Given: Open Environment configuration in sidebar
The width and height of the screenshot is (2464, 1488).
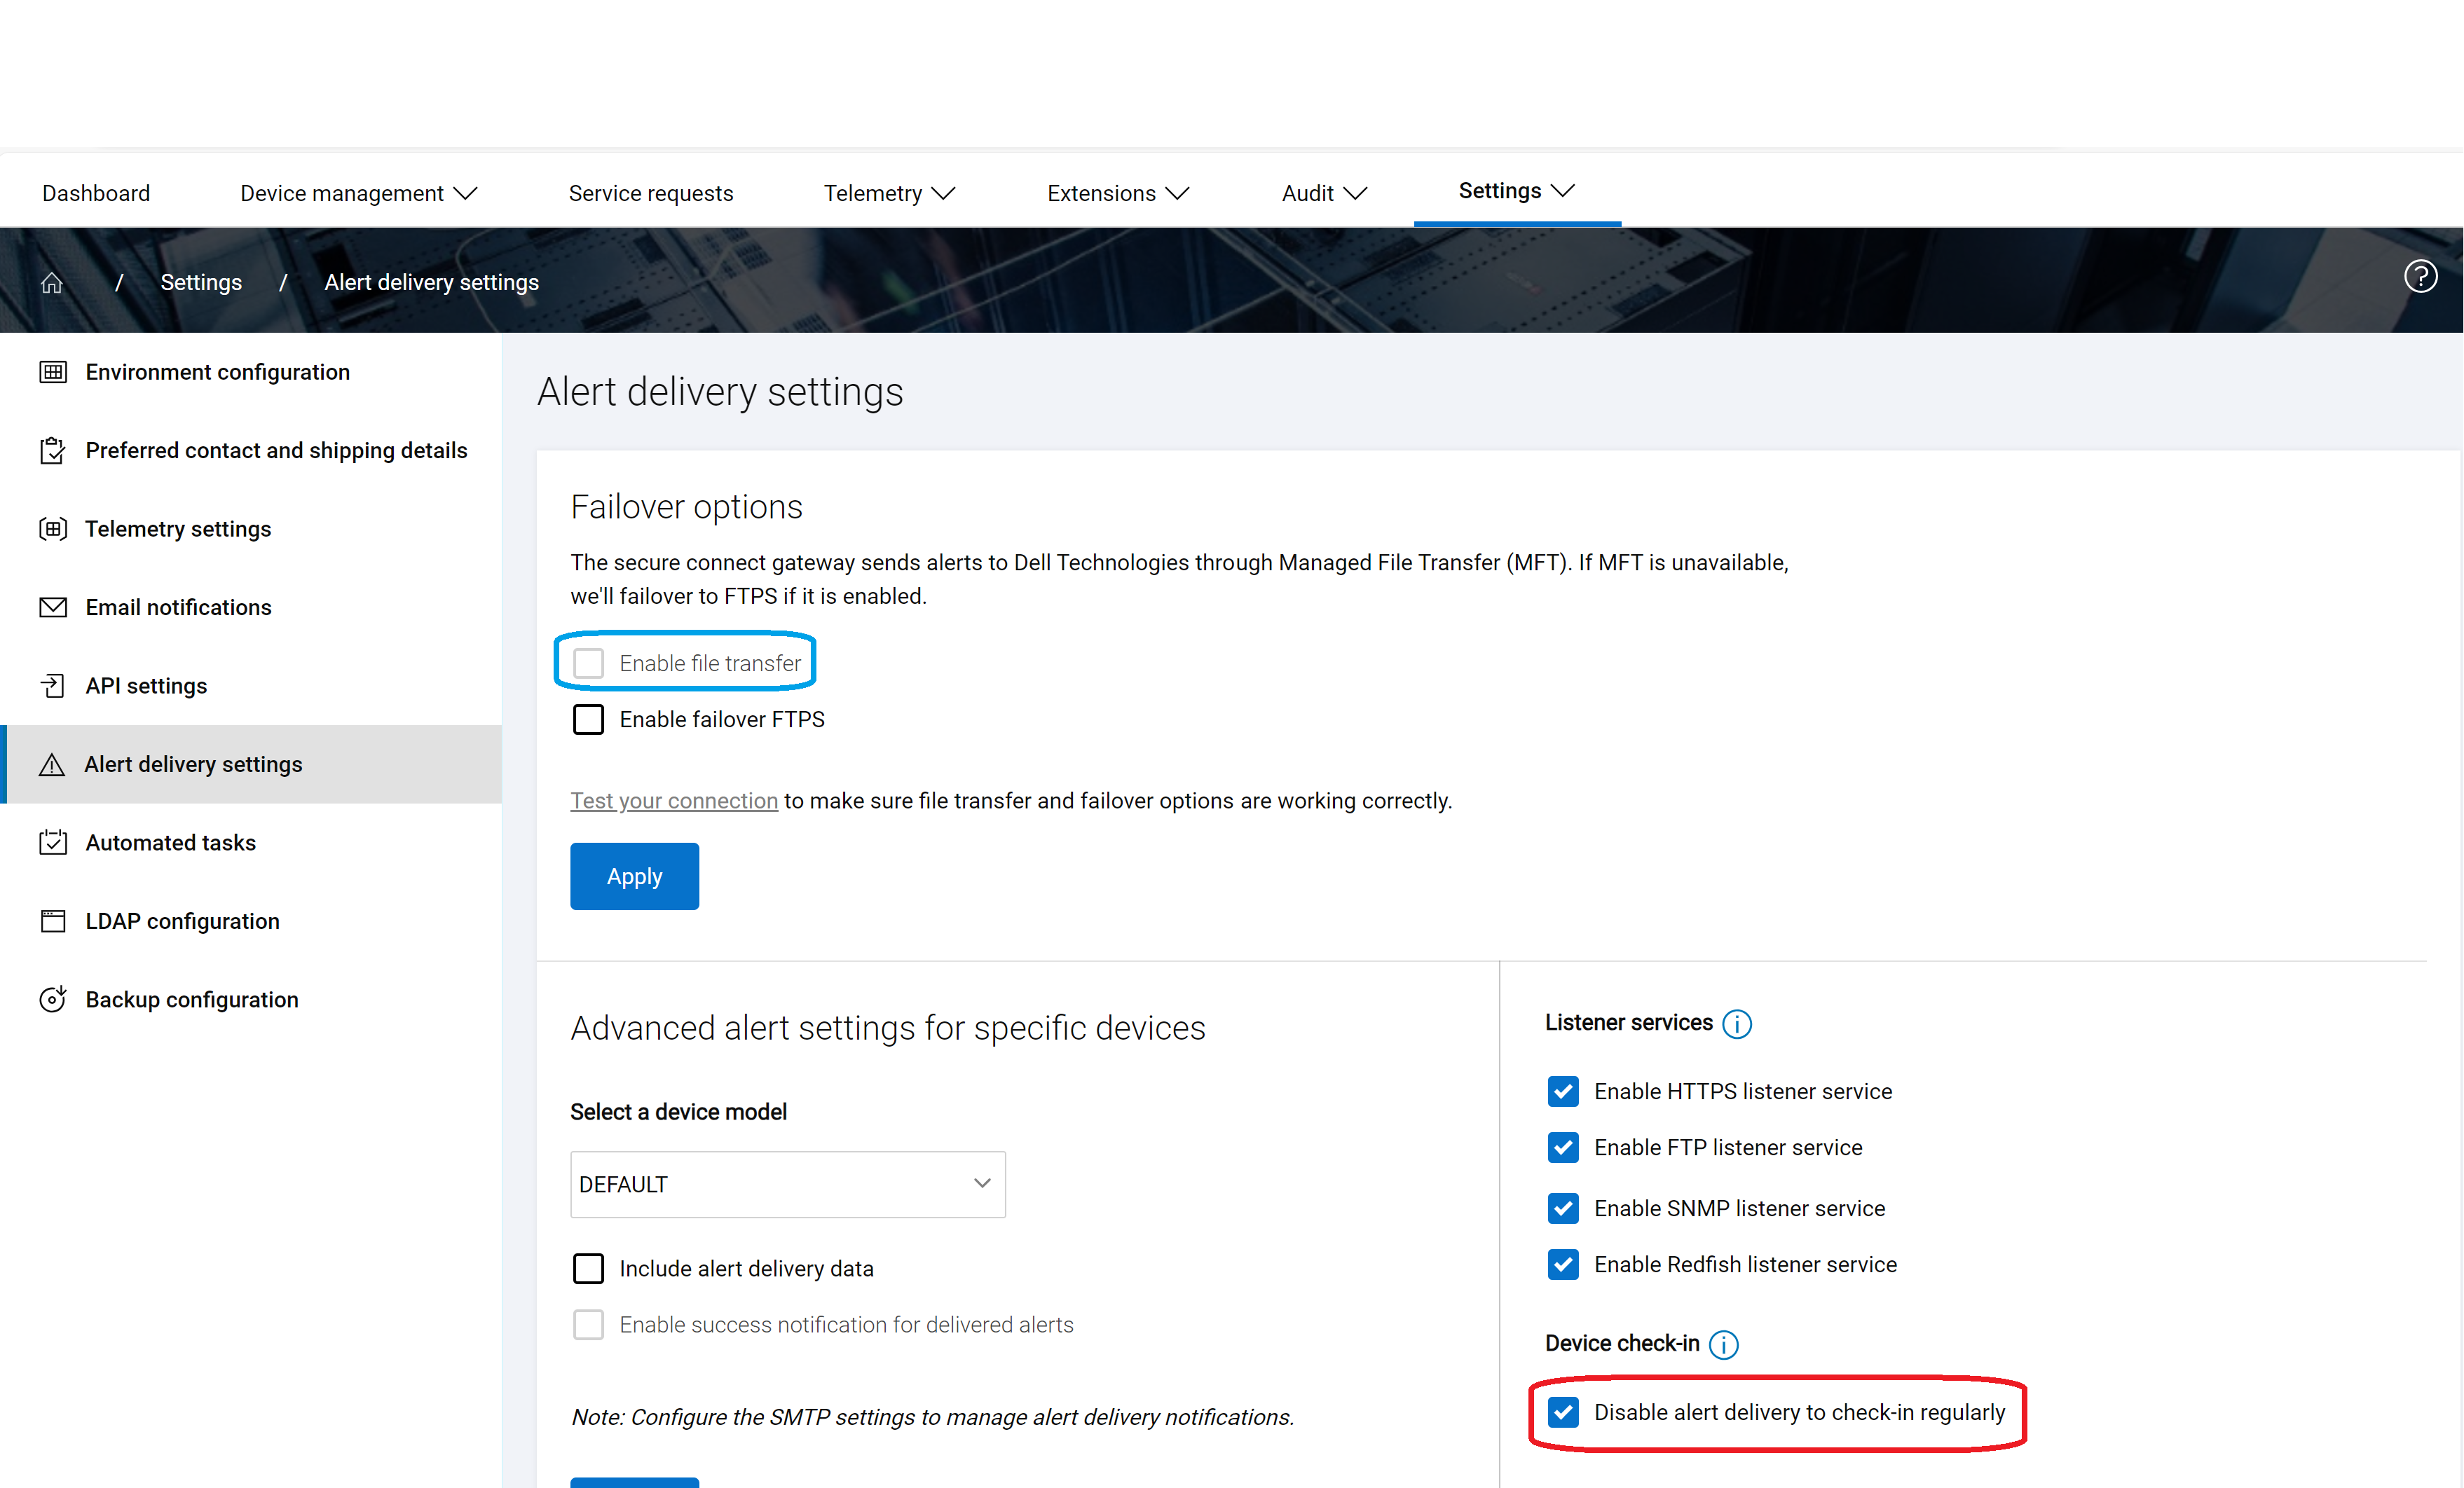Looking at the screenshot, I should (x=251, y=372).
